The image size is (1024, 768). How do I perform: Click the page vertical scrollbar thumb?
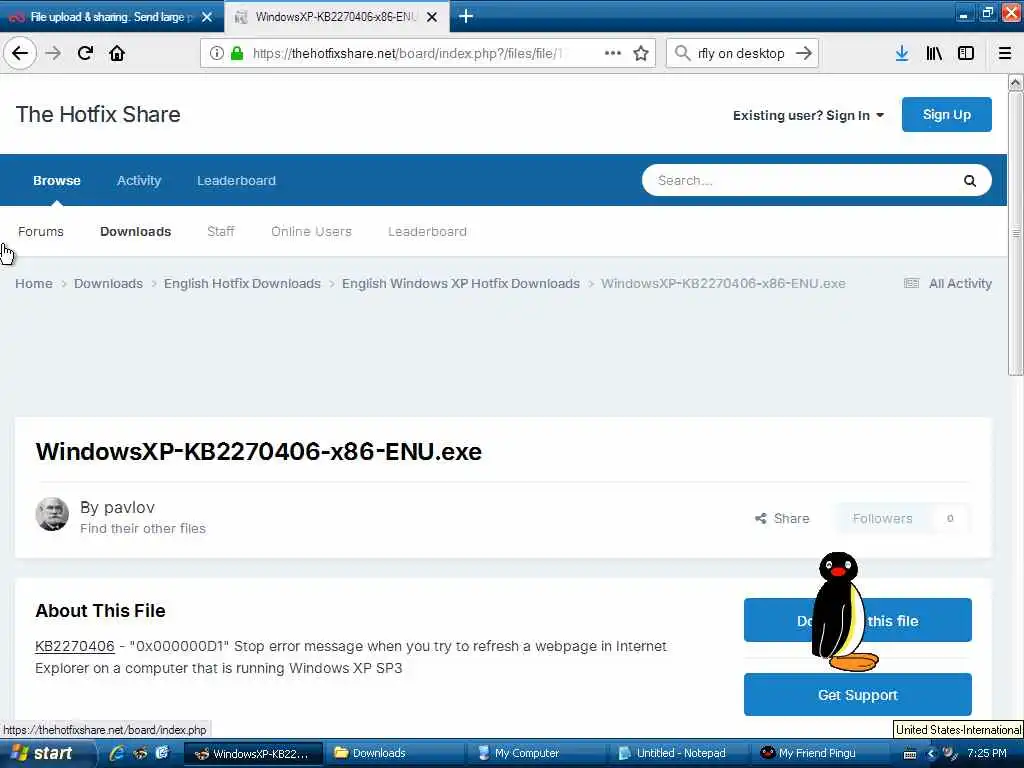[1015, 234]
